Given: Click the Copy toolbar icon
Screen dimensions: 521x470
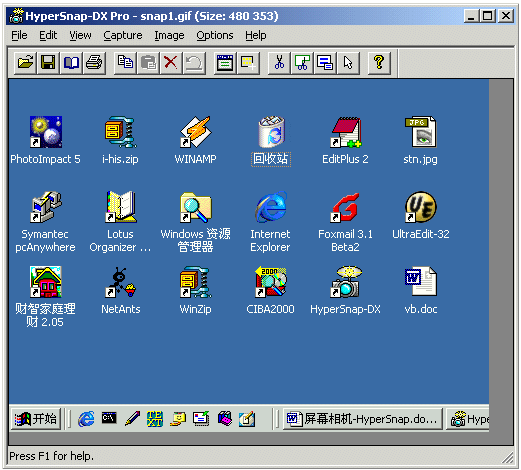Looking at the screenshot, I should [125, 62].
